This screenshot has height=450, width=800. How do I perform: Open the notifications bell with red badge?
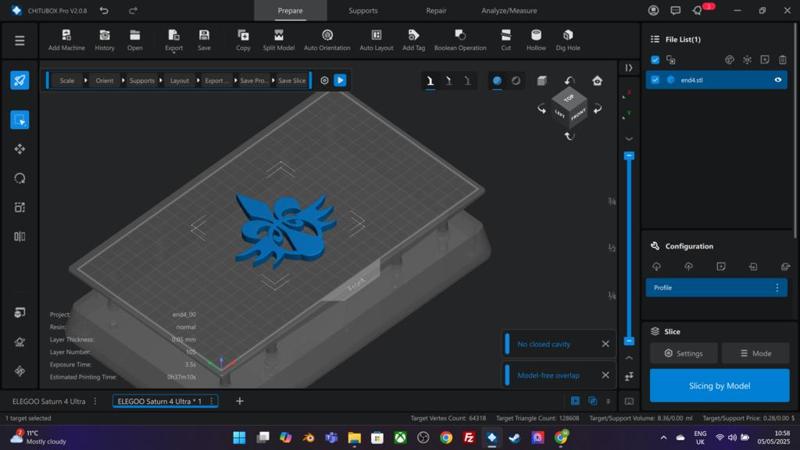click(698, 10)
